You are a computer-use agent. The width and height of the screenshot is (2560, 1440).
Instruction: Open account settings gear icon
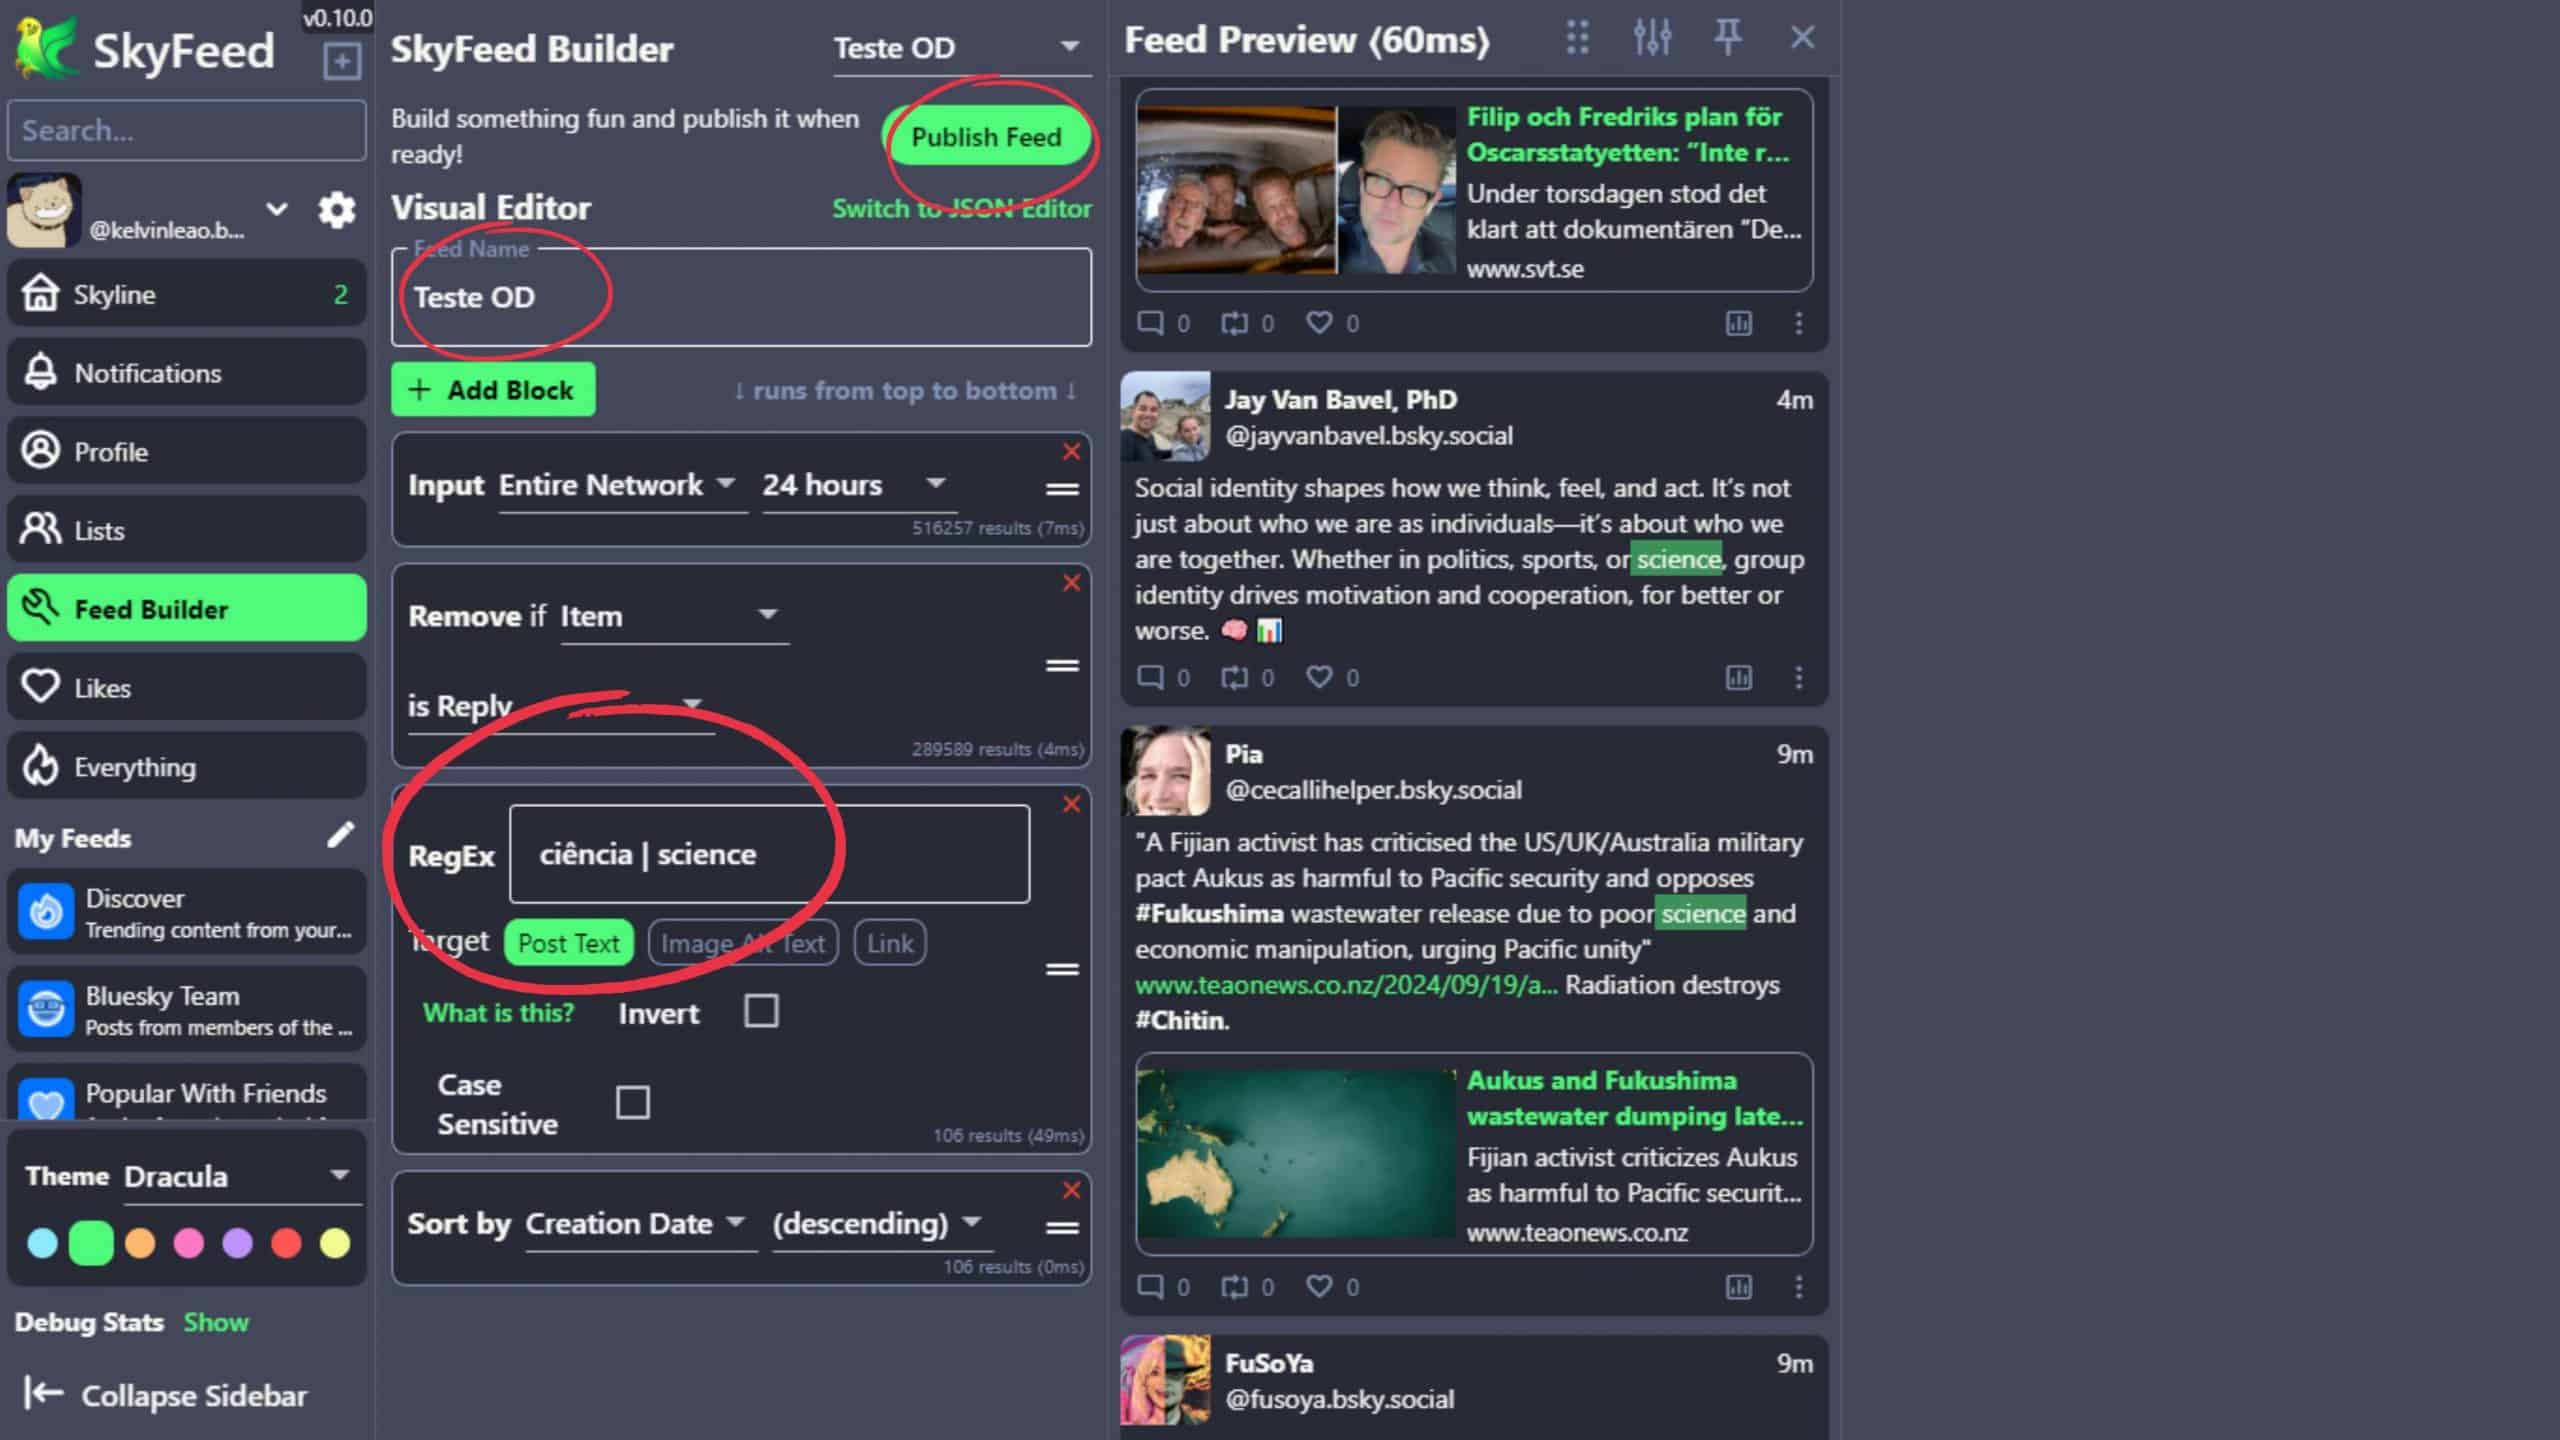coord(337,210)
